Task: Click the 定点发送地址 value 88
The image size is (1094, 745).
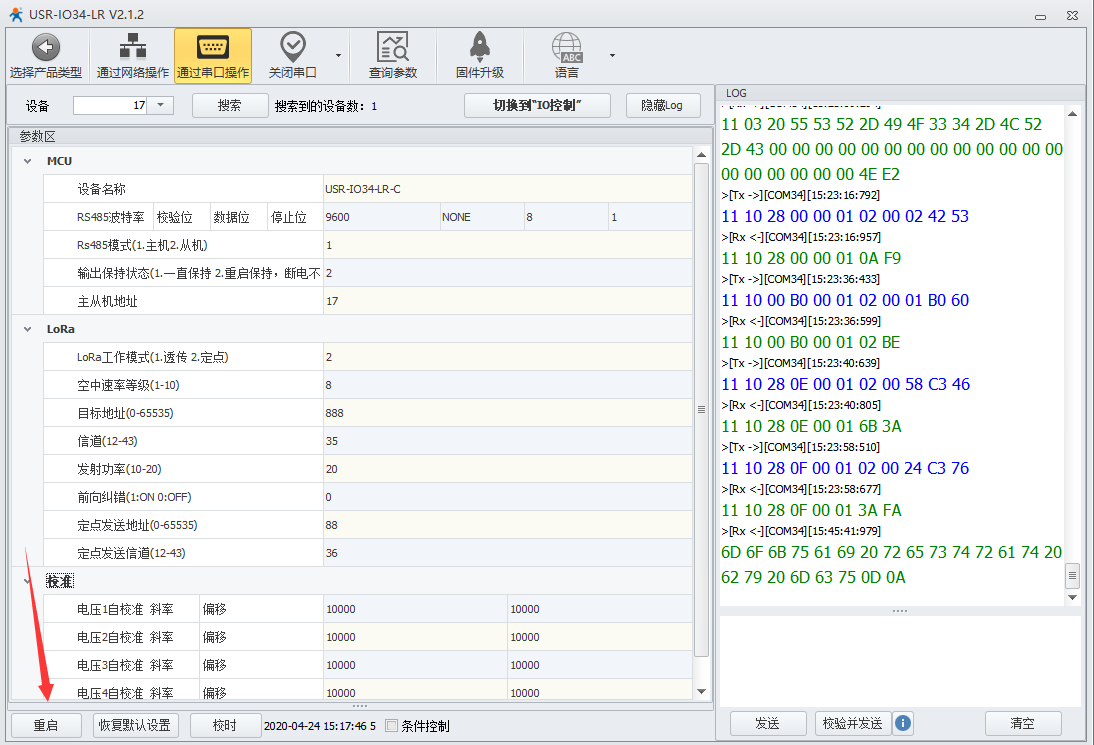Action: tap(508, 525)
